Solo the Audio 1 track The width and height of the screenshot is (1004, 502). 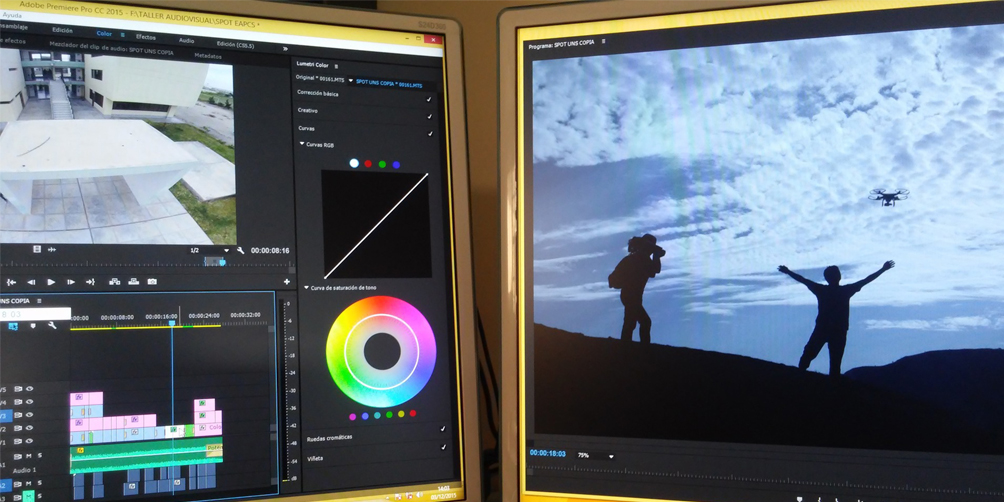pyautogui.click(x=40, y=455)
